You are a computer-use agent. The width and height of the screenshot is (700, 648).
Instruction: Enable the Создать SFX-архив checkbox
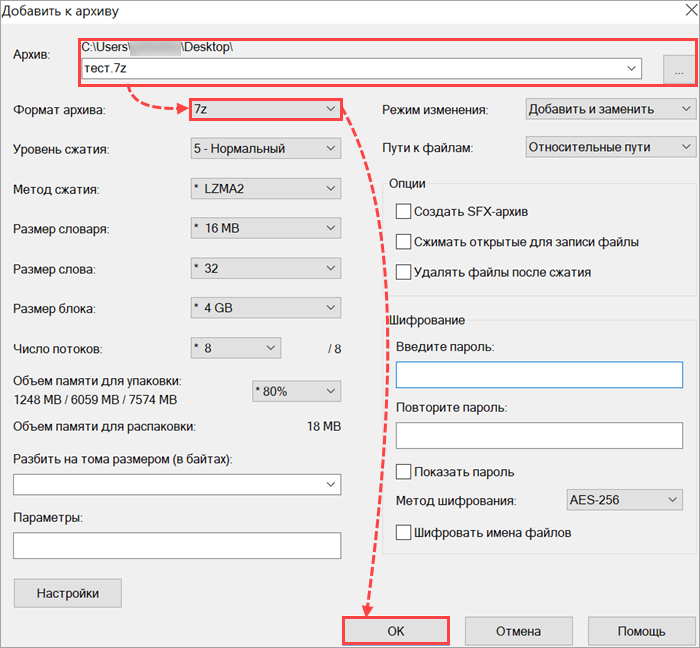(404, 211)
